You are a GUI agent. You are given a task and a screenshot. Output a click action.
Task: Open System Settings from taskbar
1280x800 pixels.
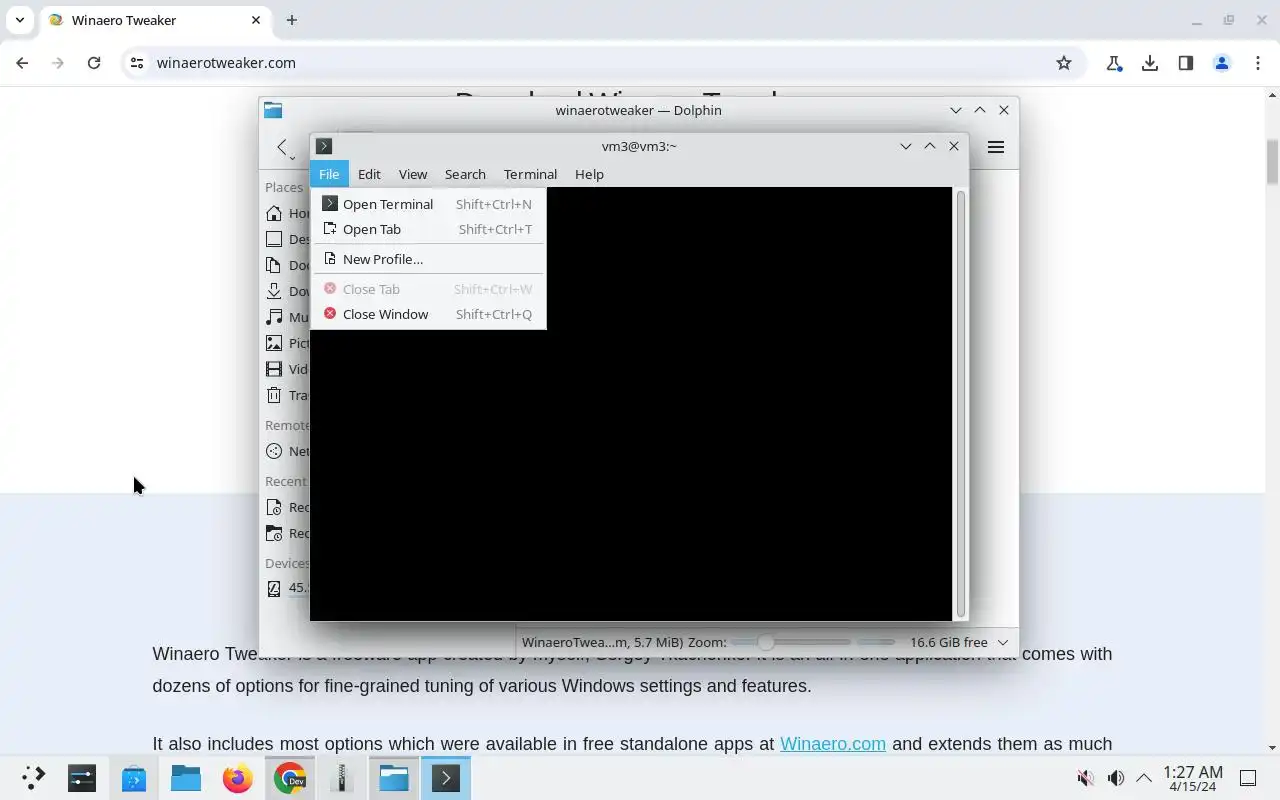(x=82, y=778)
